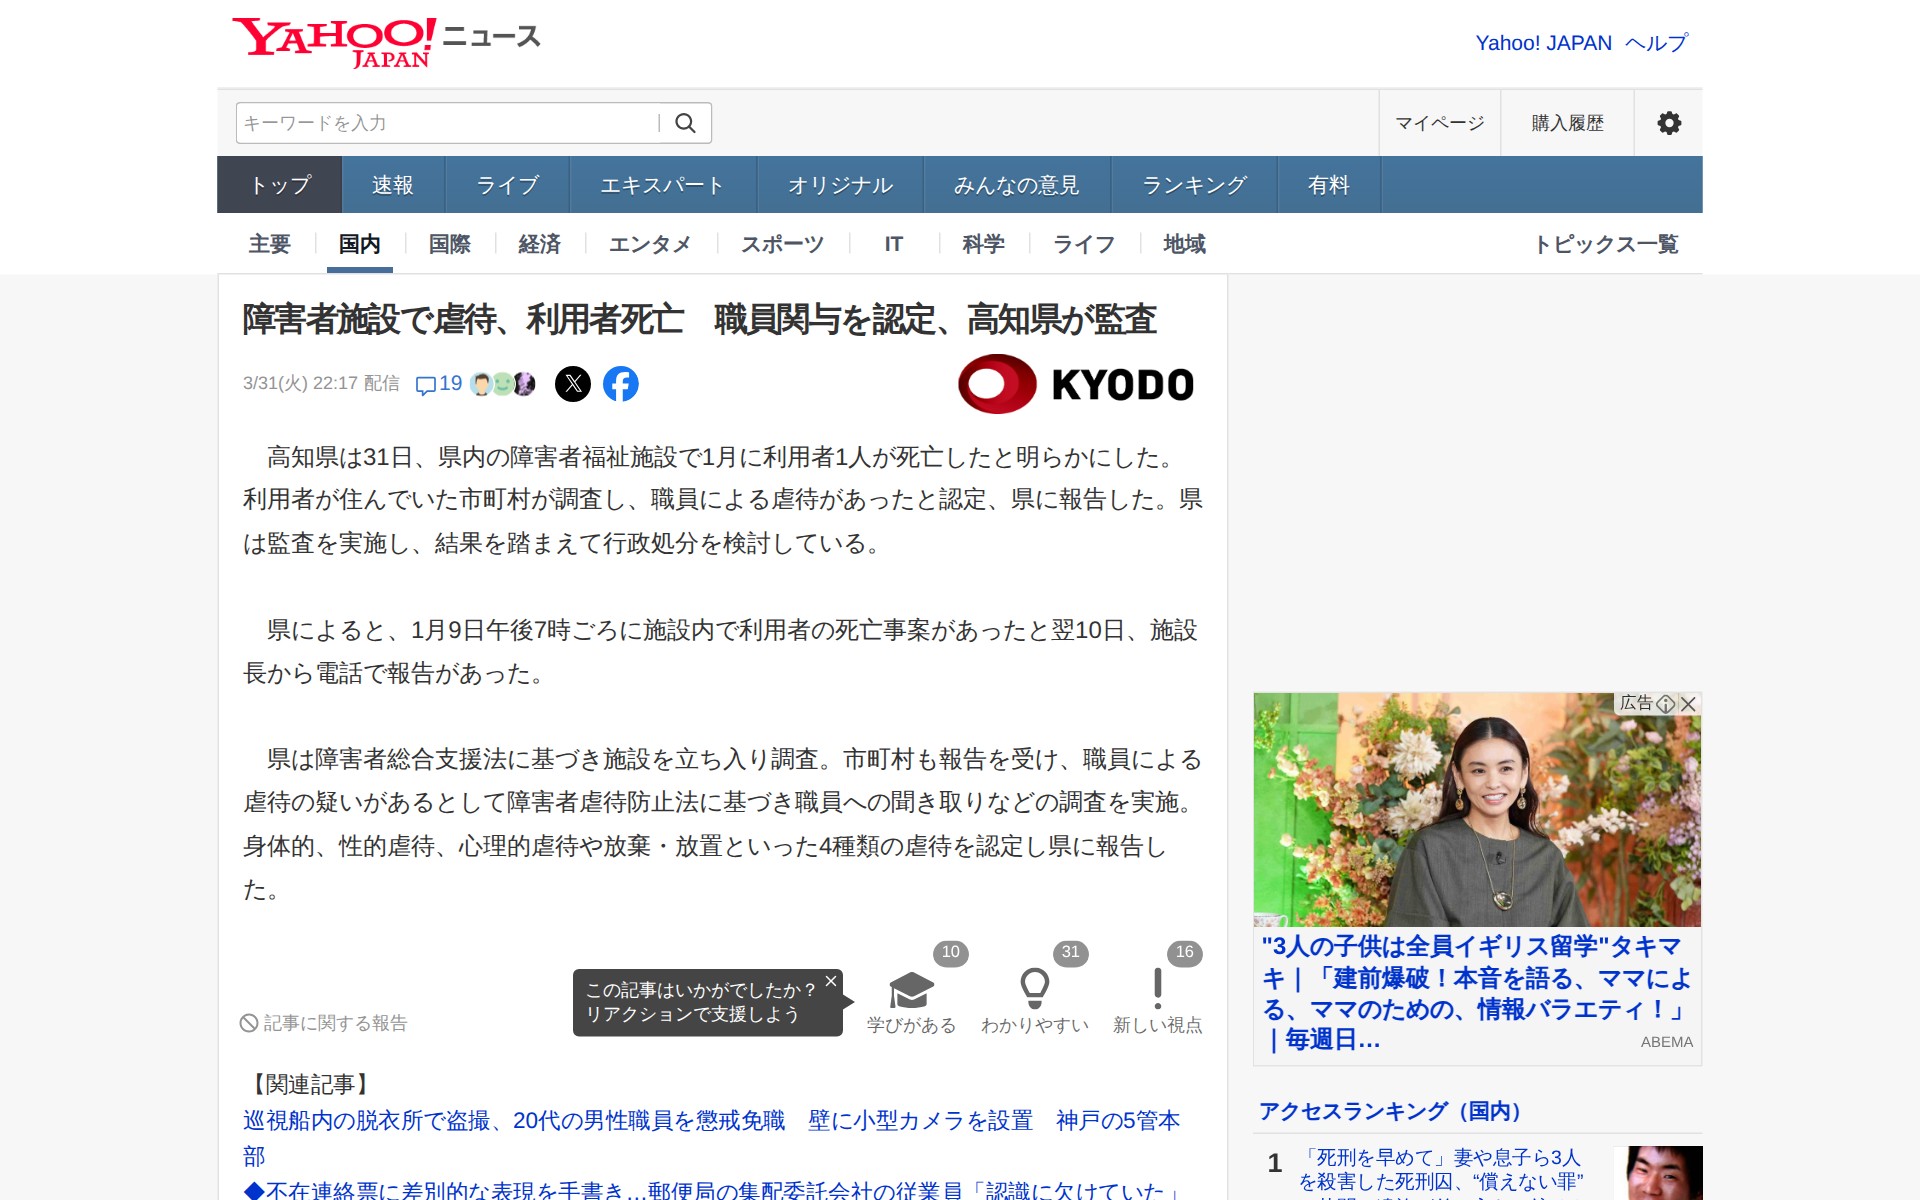This screenshot has height=1200, width=1920.
Task: Click the search magnifier icon
Action: pos(685,123)
